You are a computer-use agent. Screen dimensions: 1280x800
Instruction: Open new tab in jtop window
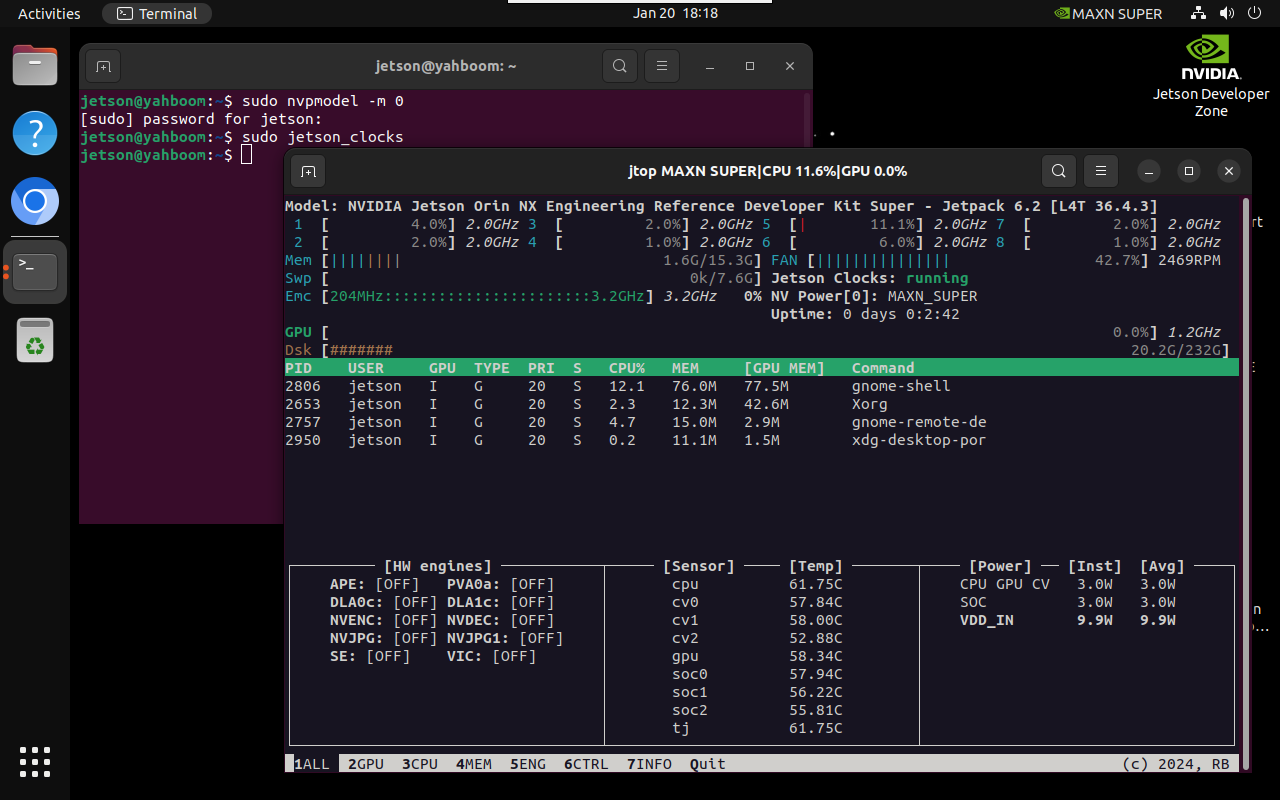pos(308,171)
